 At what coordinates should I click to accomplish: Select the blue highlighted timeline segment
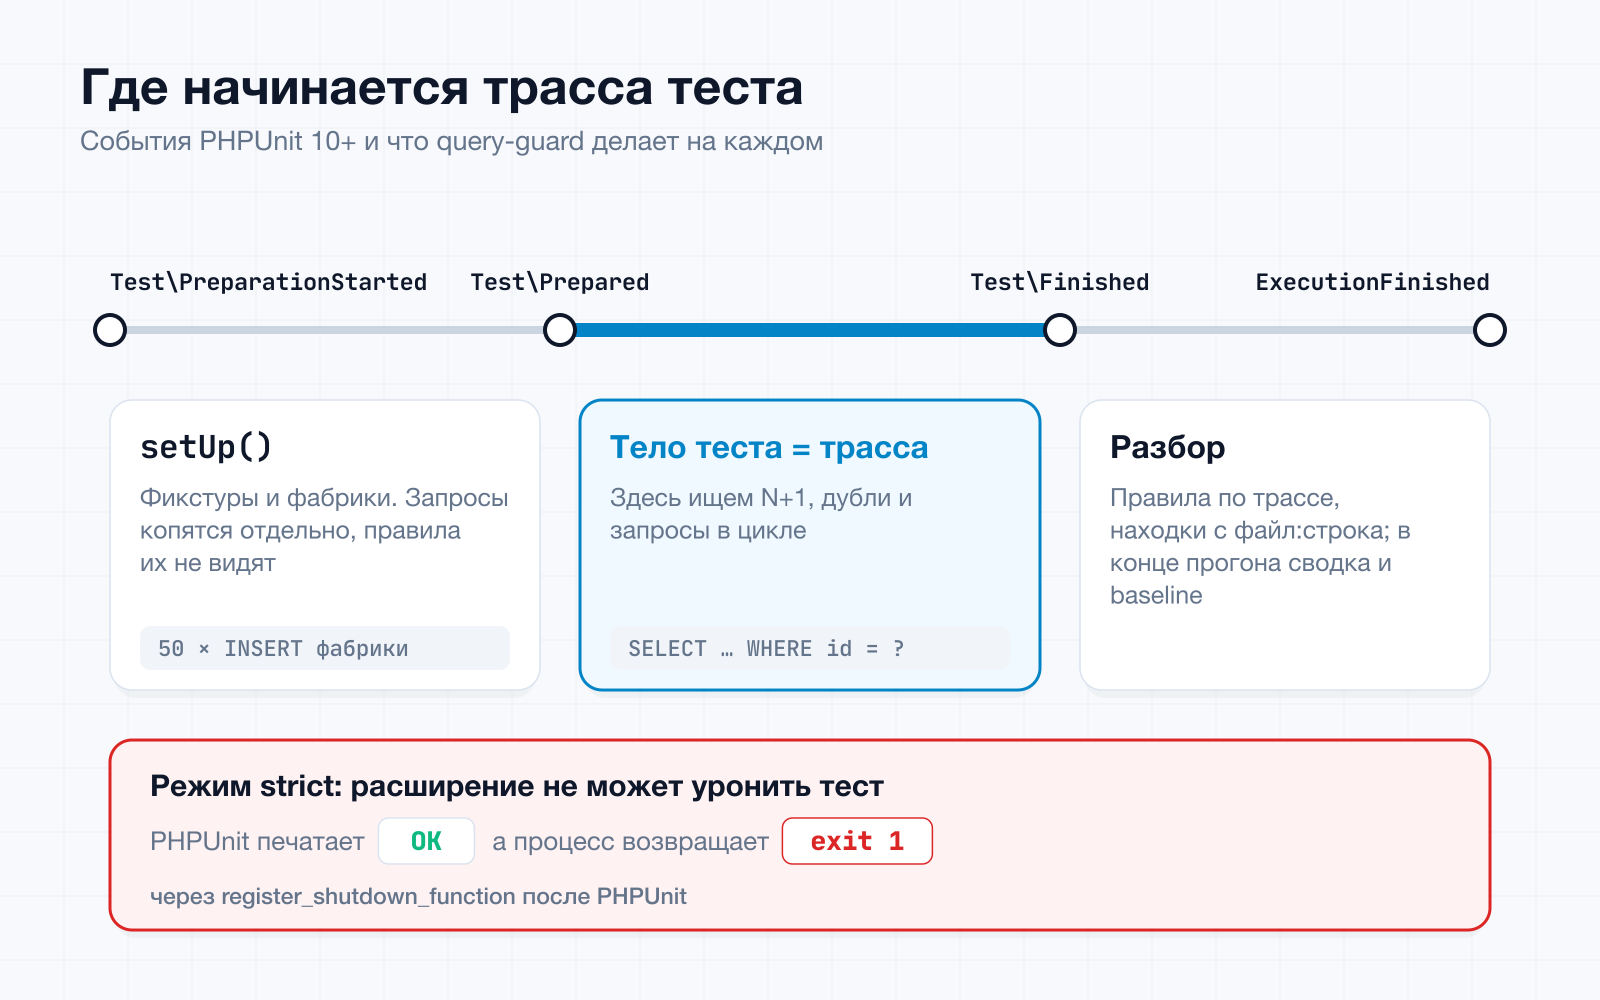810,330
